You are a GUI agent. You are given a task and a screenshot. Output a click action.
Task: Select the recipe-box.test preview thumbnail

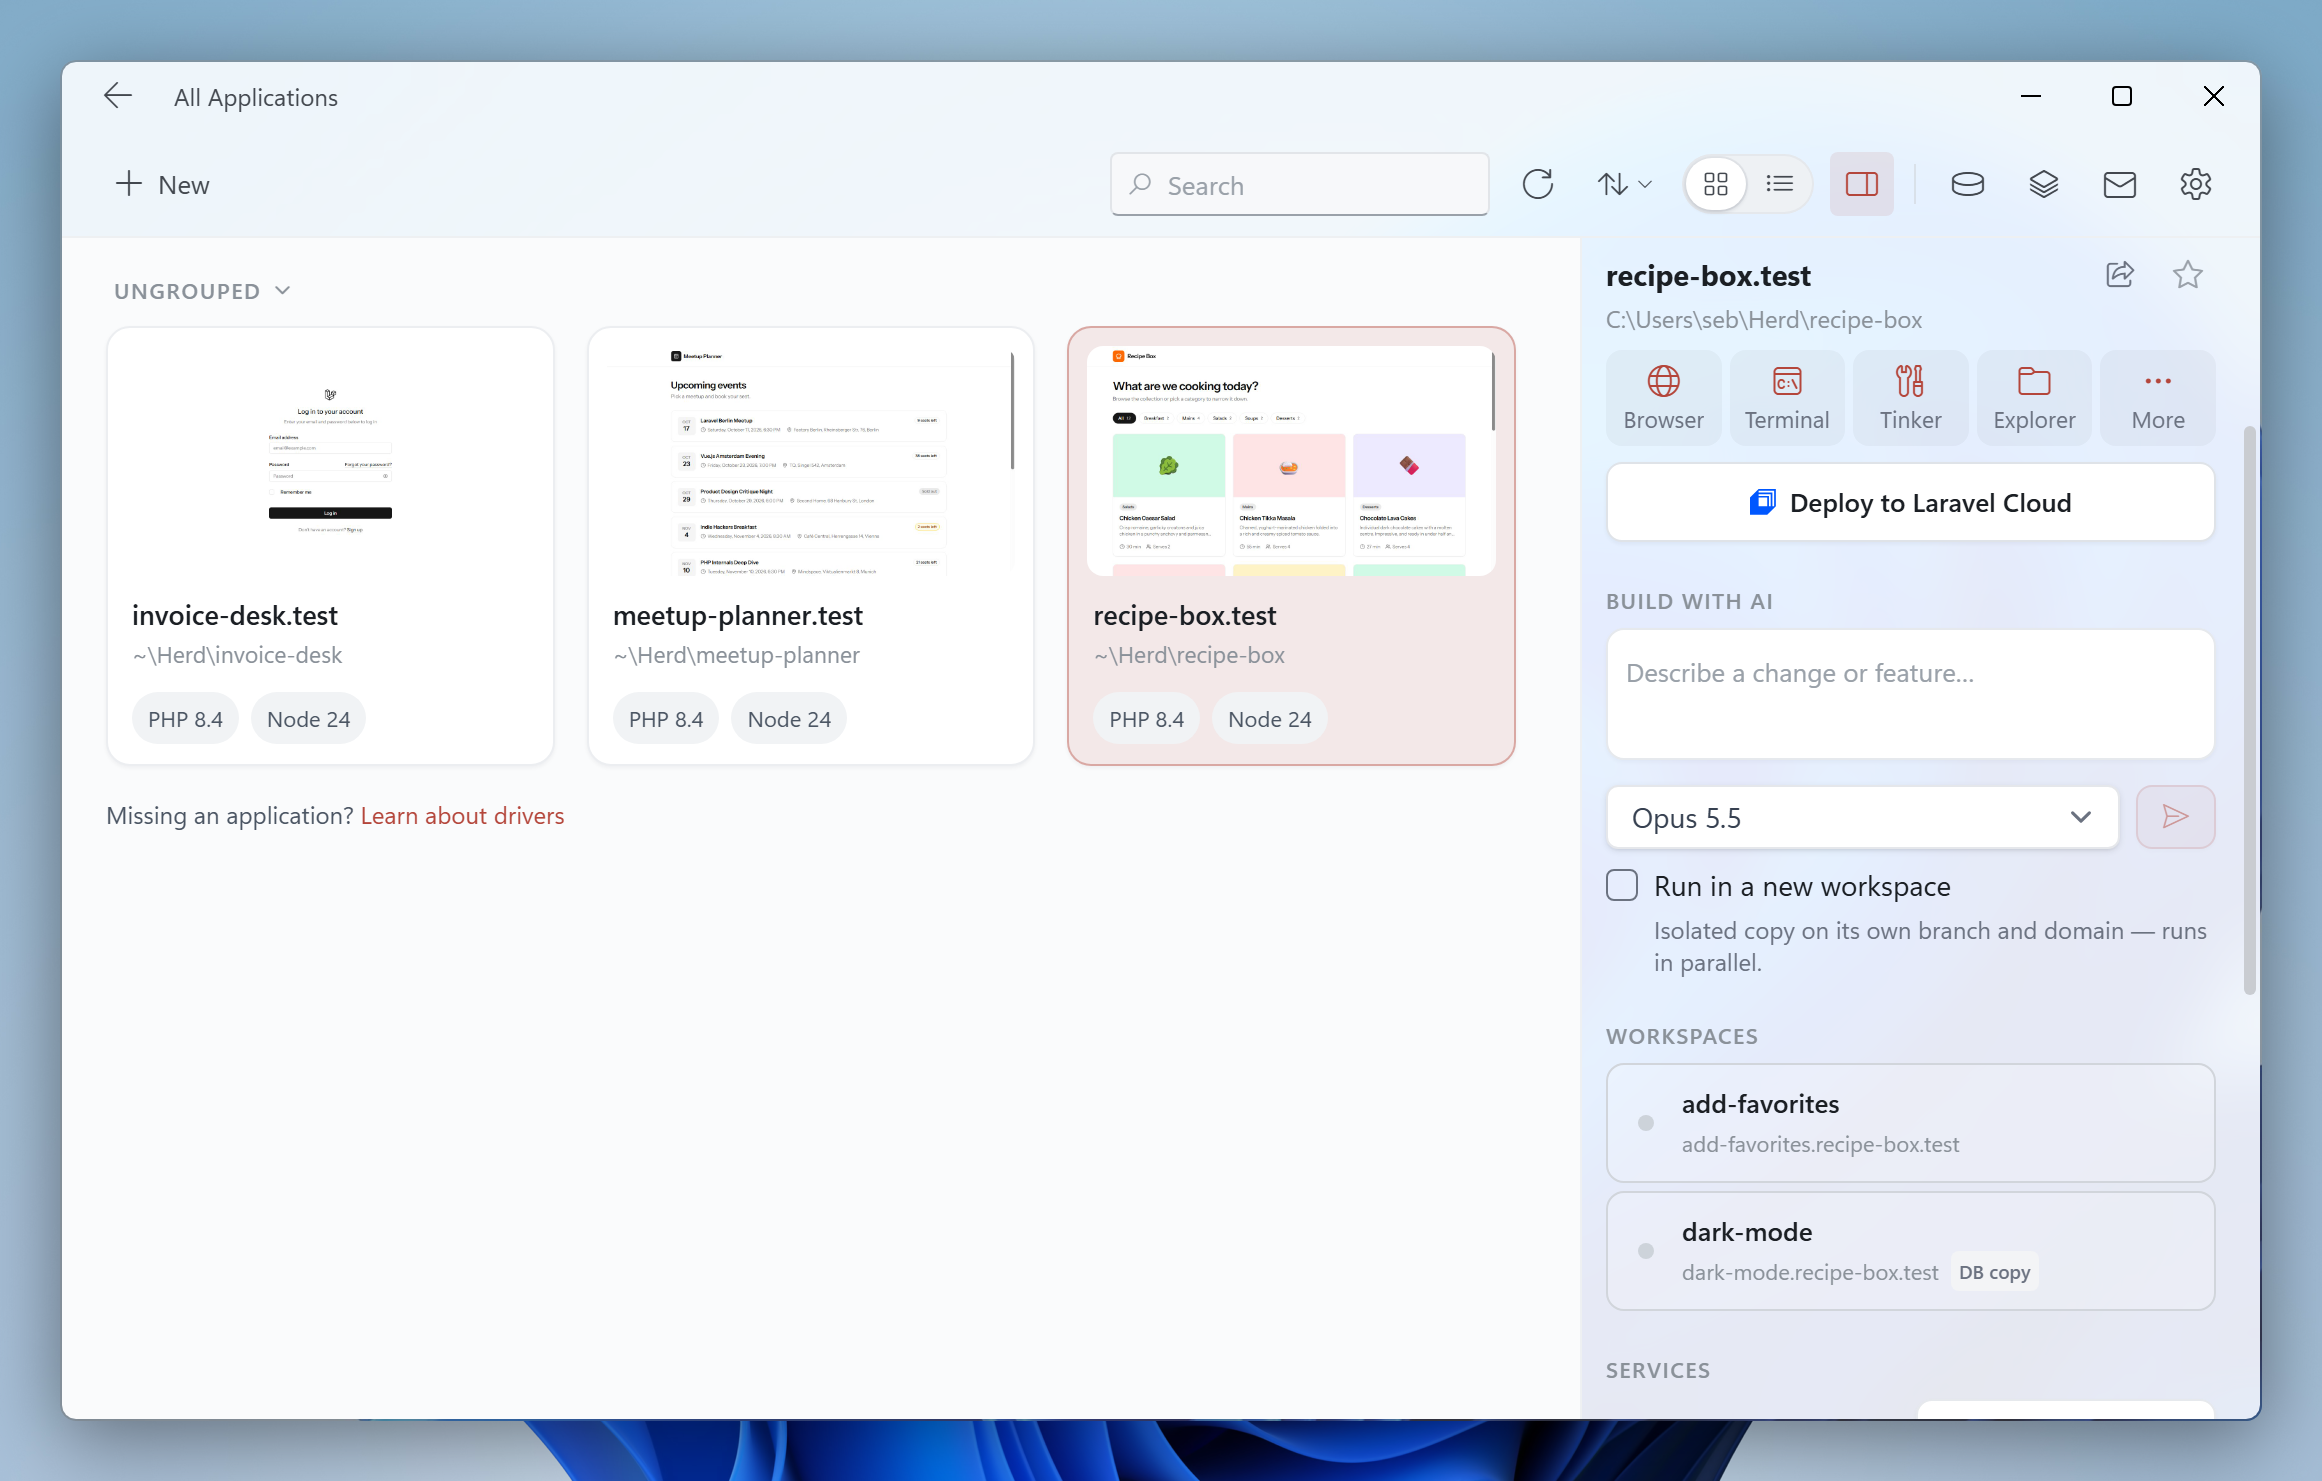pos(1291,461)
